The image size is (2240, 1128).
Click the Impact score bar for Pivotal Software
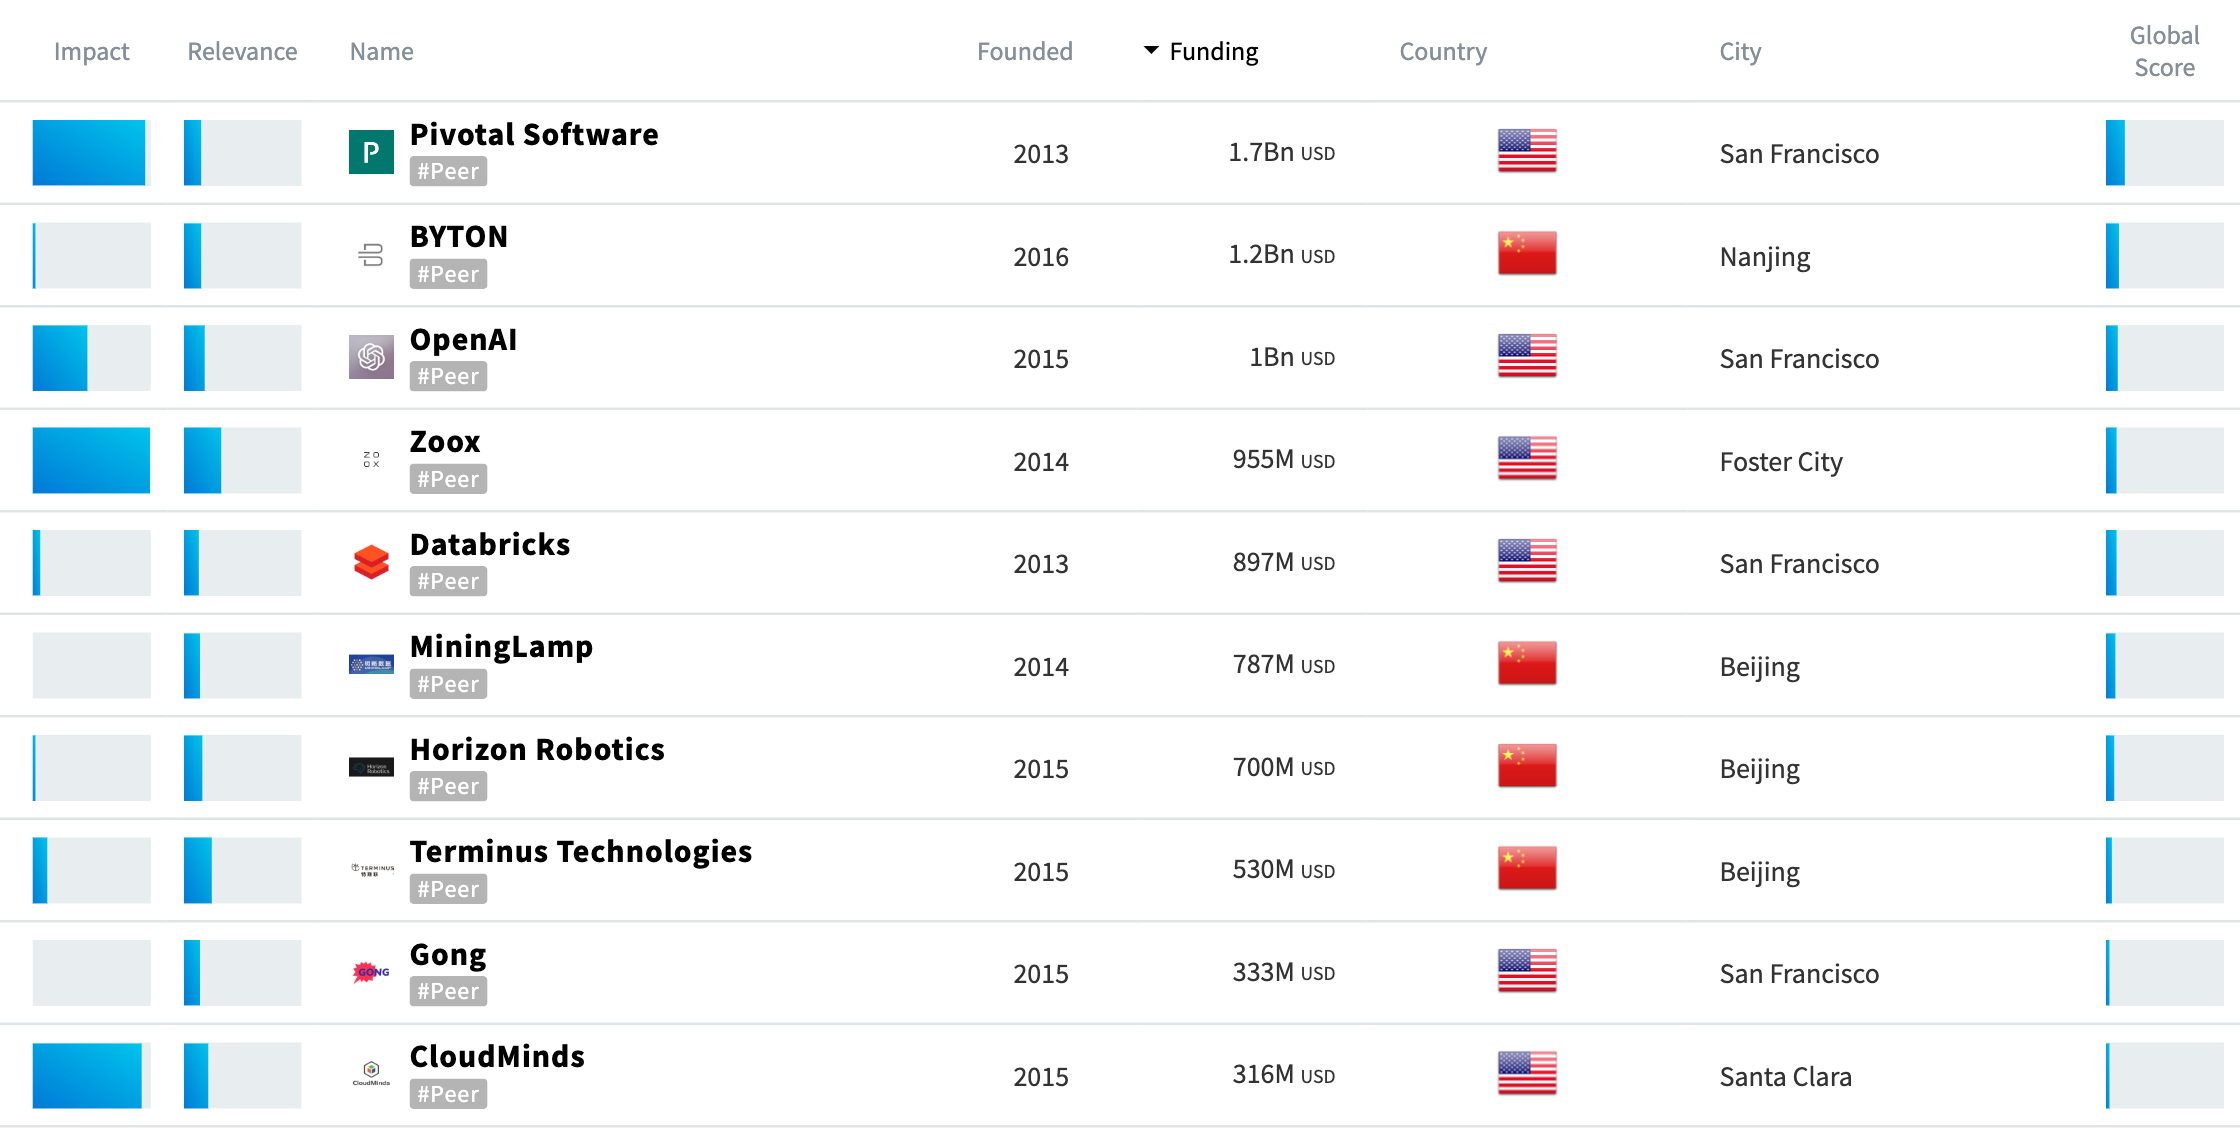pyautogui.click(x=90, y=152)
